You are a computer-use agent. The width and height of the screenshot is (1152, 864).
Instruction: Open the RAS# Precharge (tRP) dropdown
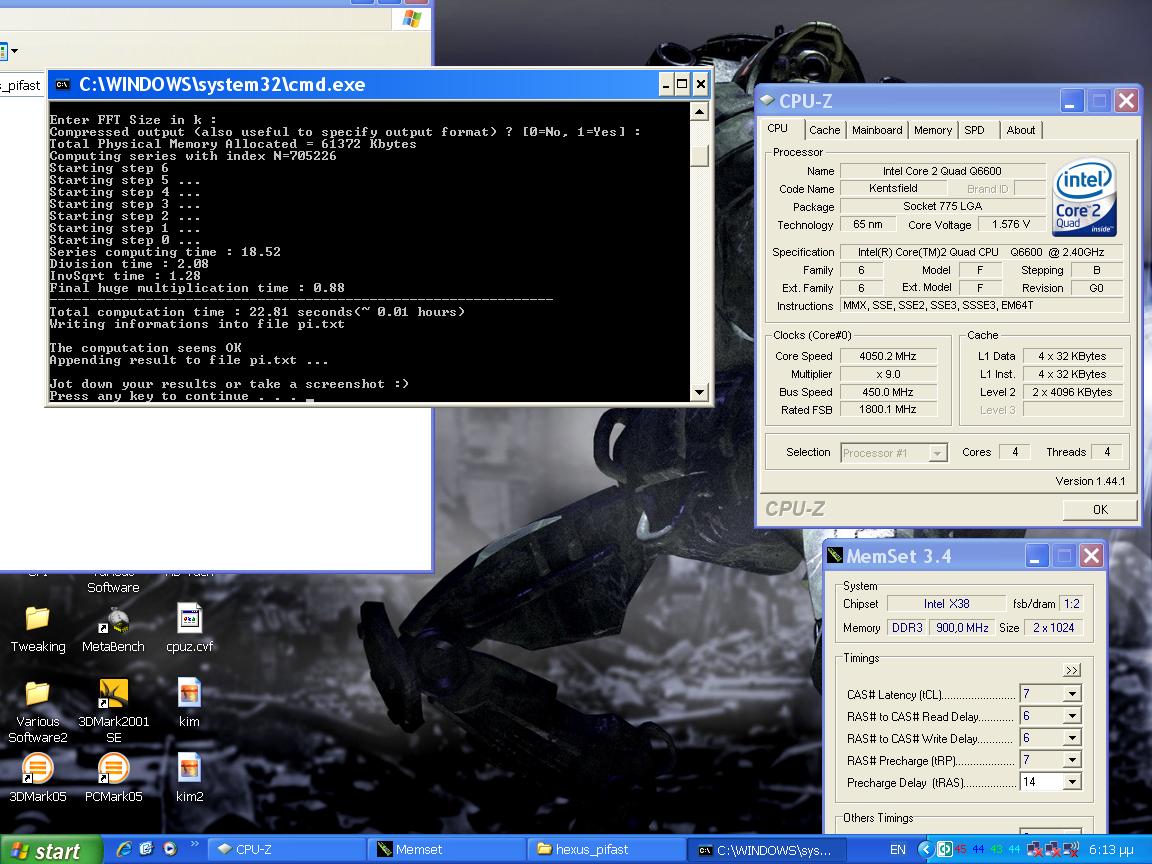coord(1072,760)
